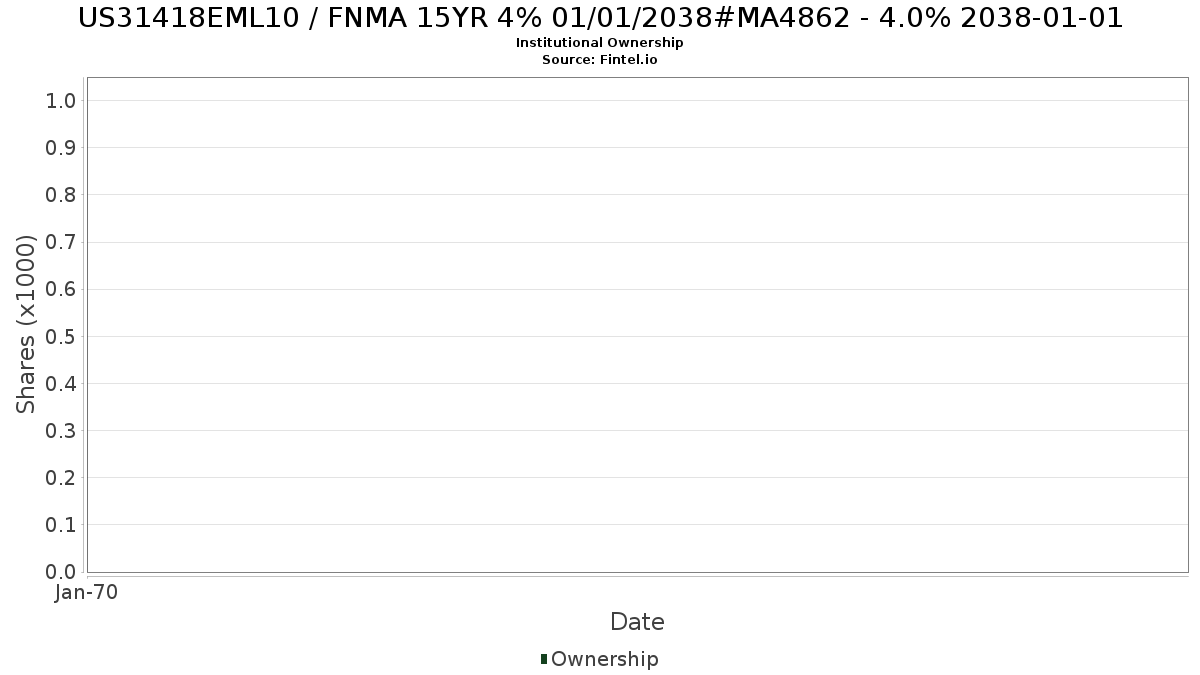Click the 1.0 y-axis tick label

(61, 100)
